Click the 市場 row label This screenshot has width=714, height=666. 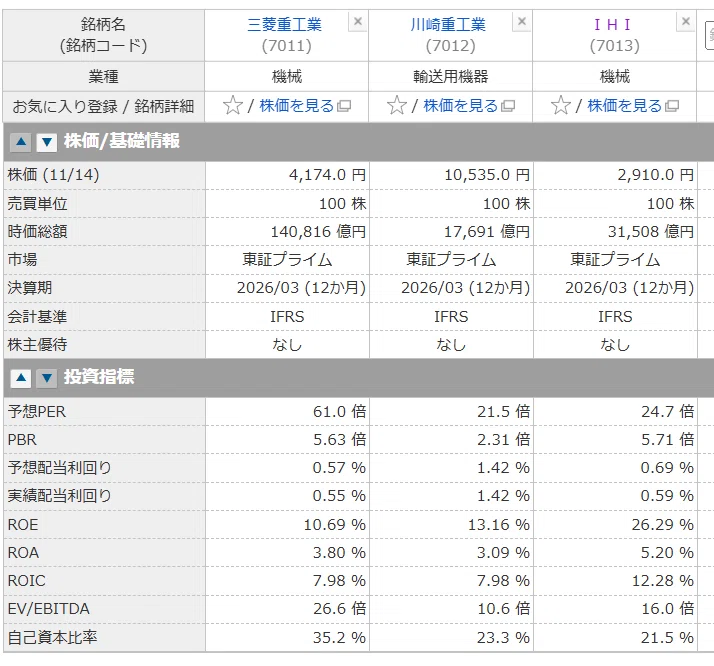point(22,260)
